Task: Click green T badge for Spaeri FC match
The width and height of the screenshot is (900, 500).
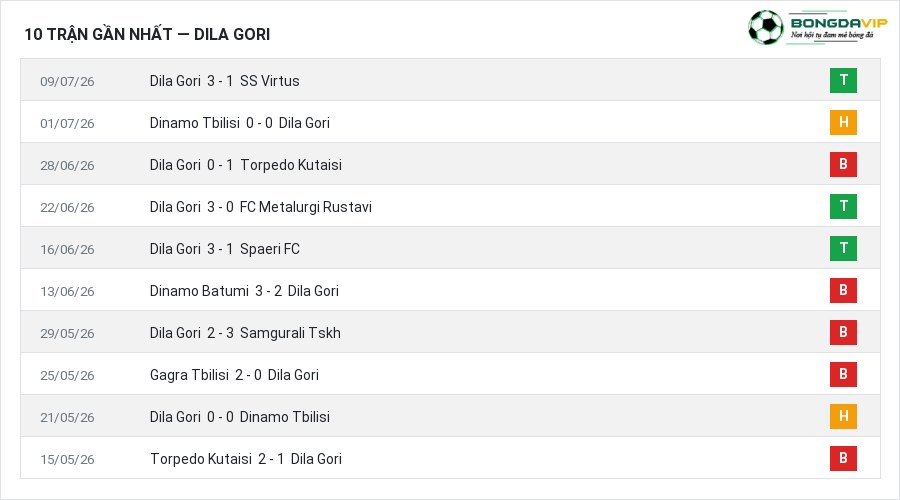Action: click(843, 248)
